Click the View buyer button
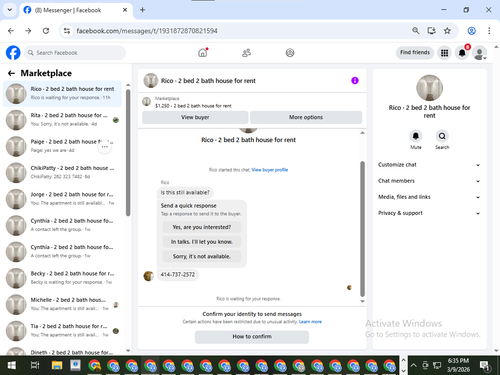This screenshot has width=500, height=375. pyautogui.click(x=195, y=117)
